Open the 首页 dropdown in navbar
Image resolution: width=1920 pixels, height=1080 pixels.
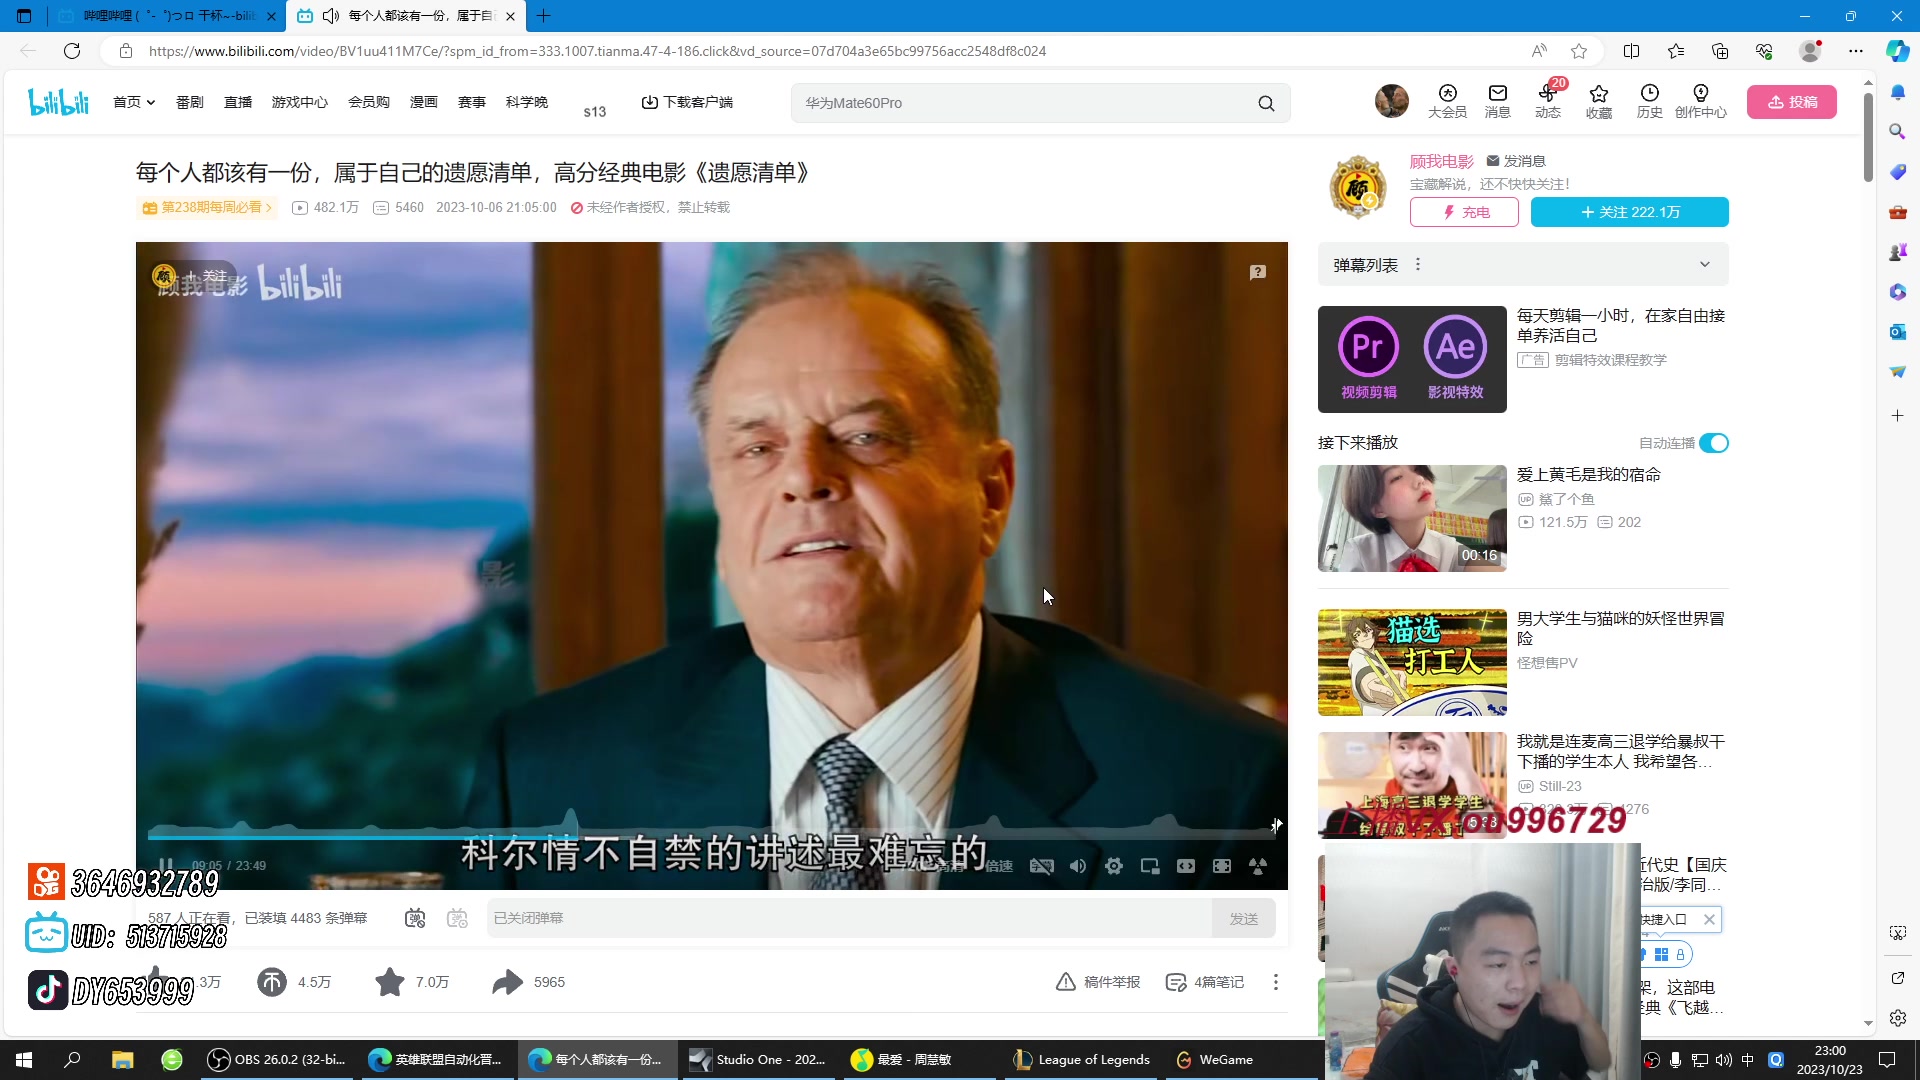tap(134, 102)
